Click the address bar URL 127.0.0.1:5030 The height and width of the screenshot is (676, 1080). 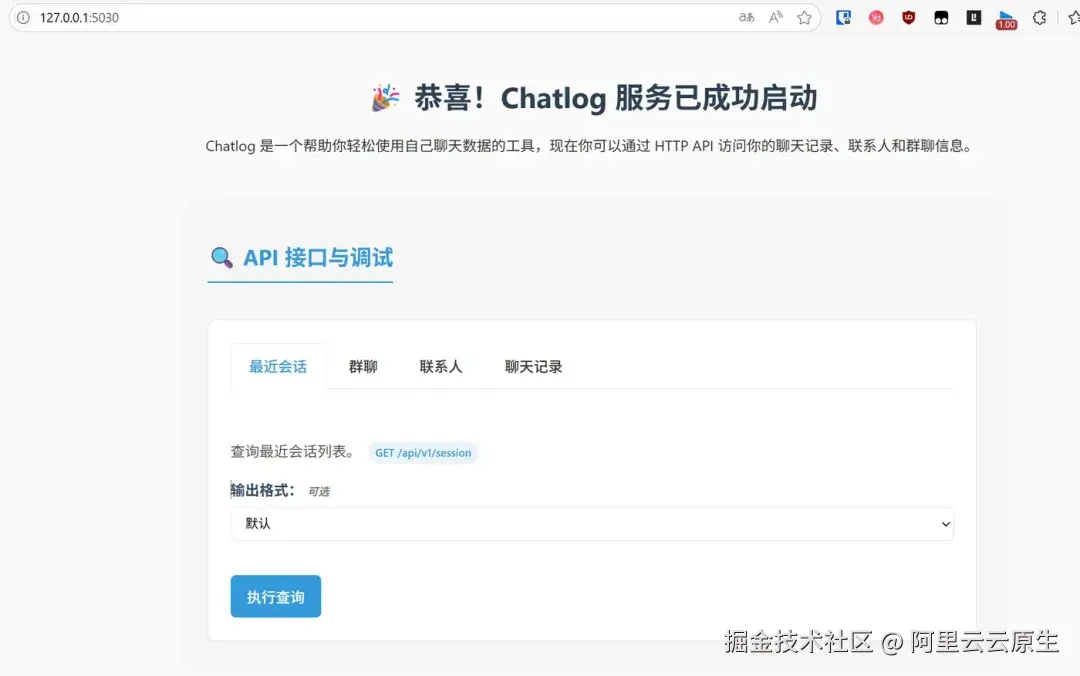coord(79,18)
